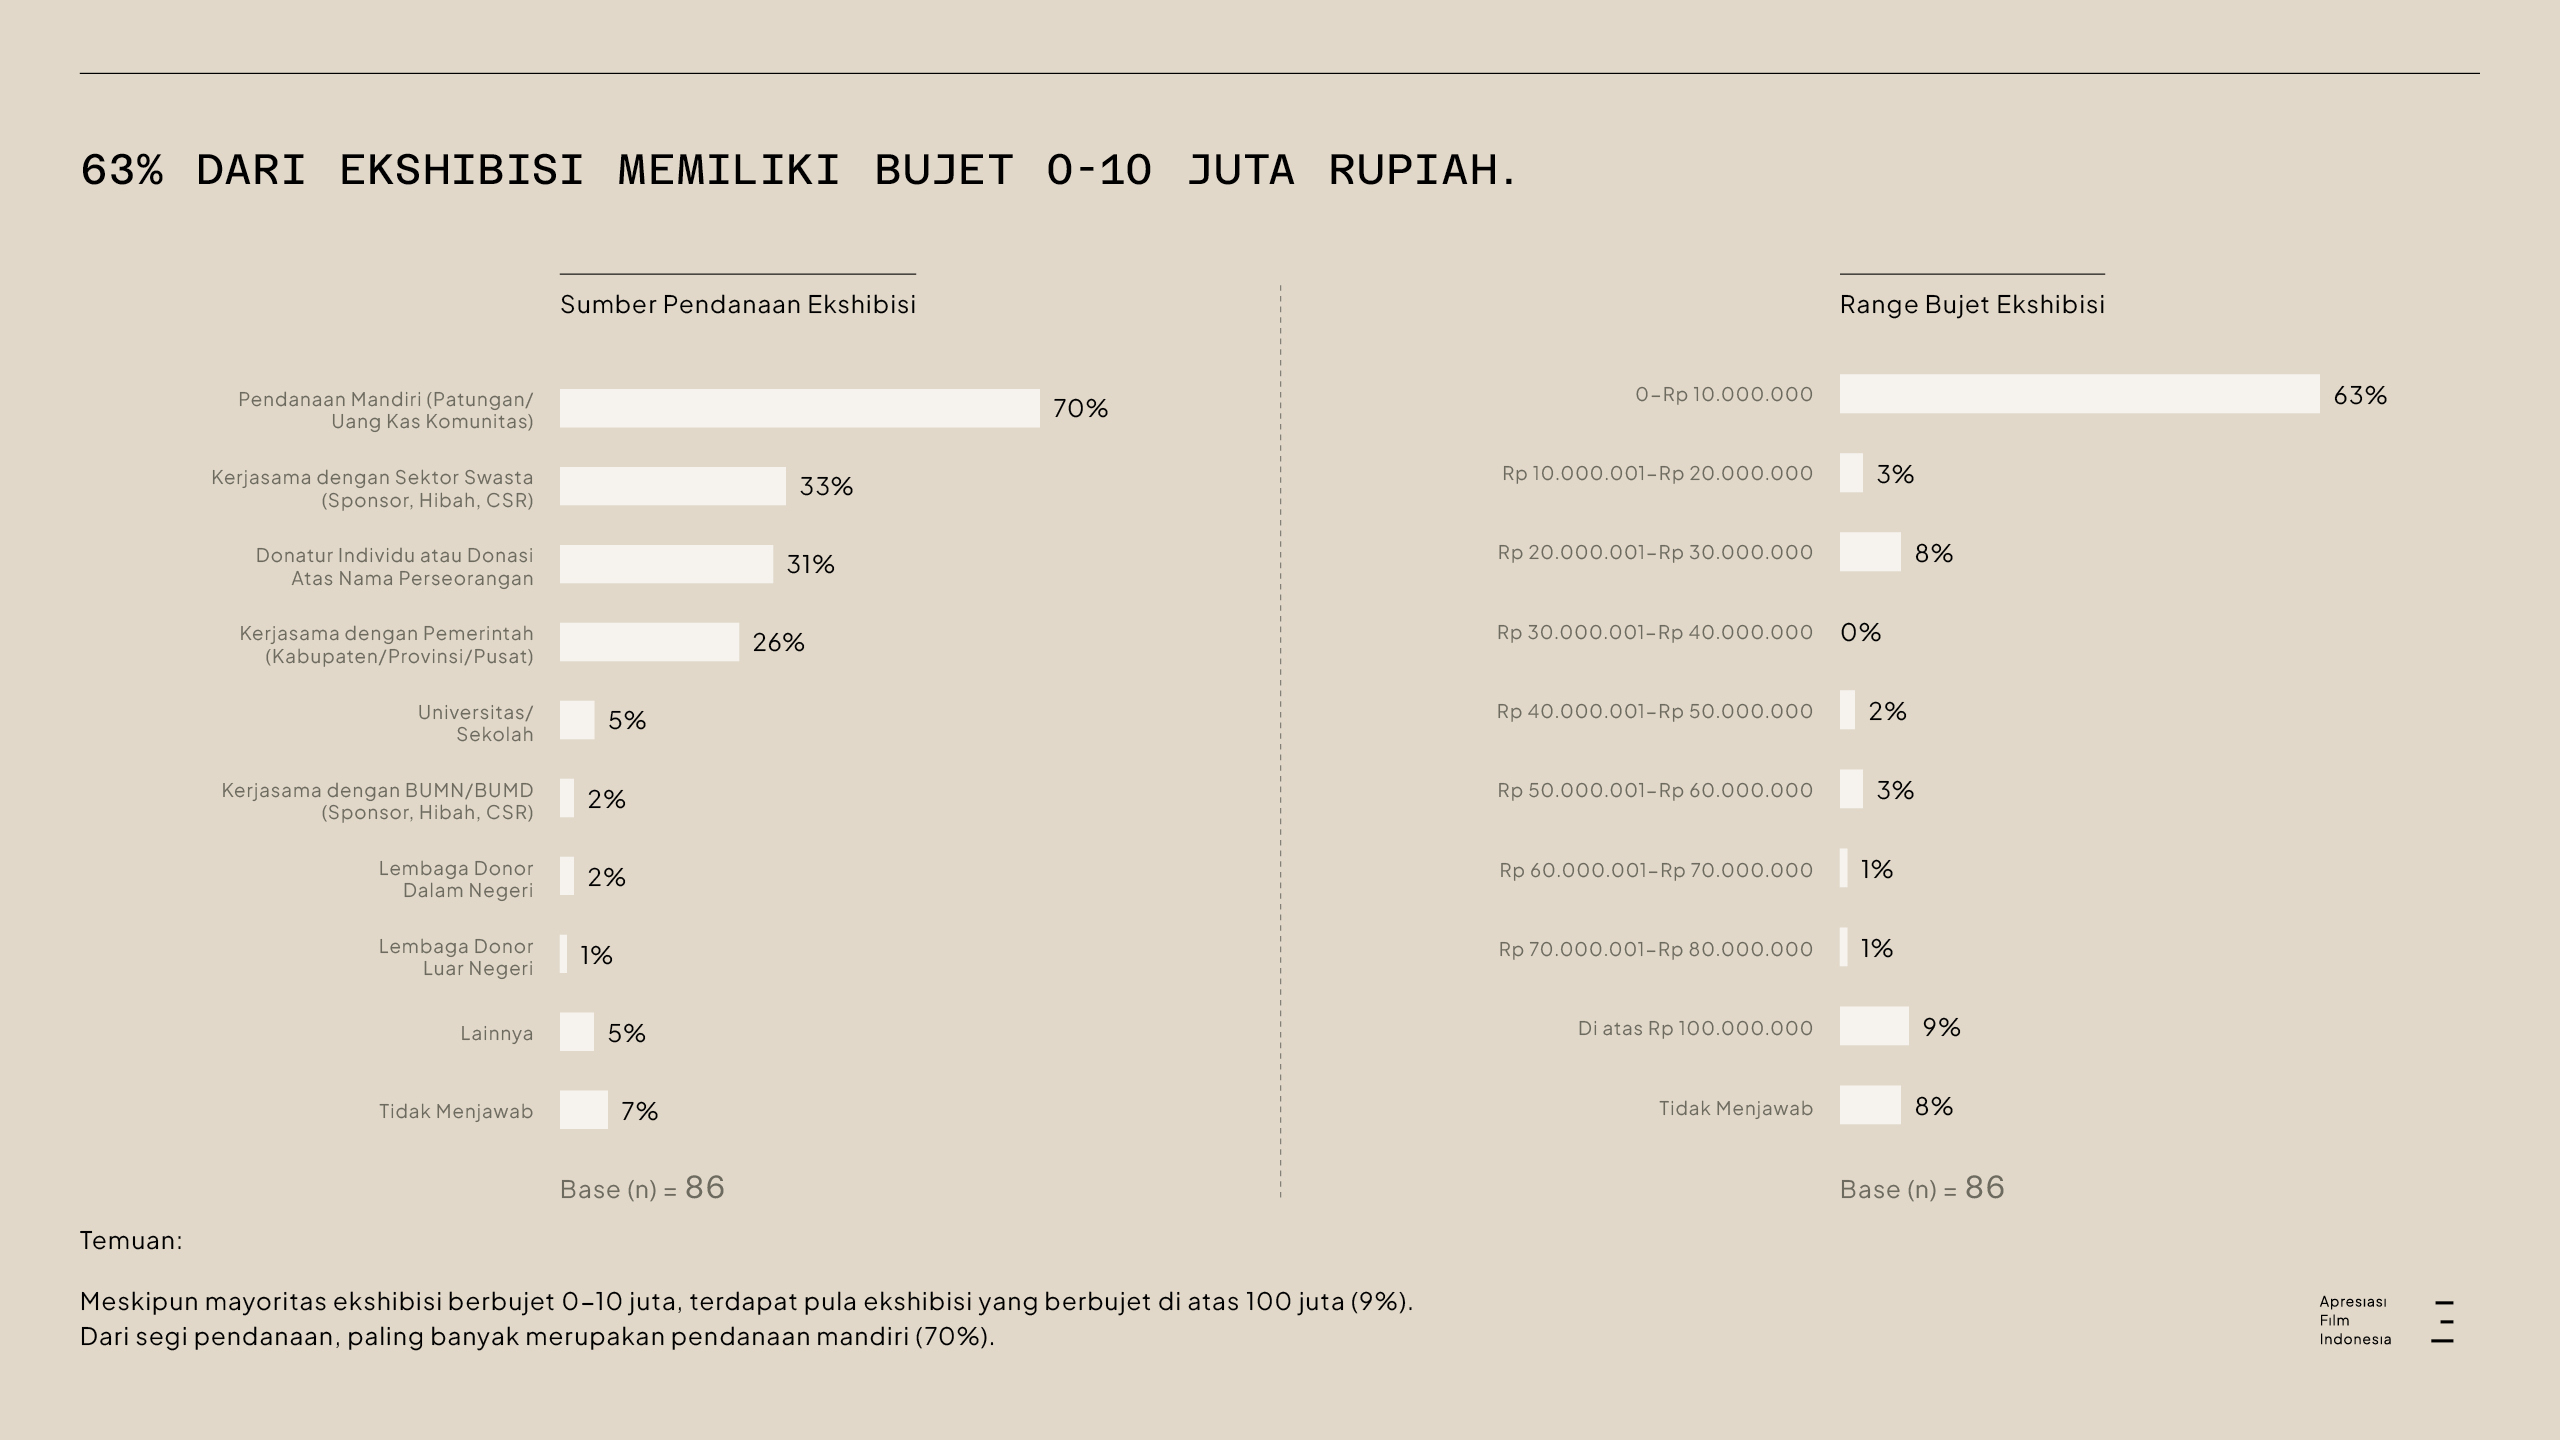Click the 9% Di atas Rp 100.000.000 bar

(1873, 1027)
